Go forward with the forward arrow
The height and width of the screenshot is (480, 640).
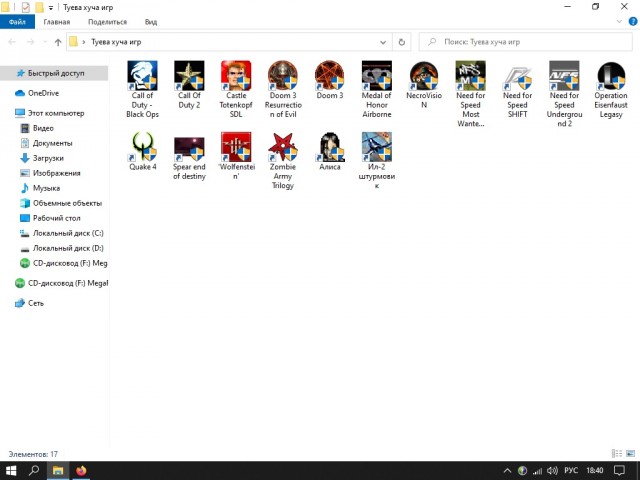pos(31,42)
